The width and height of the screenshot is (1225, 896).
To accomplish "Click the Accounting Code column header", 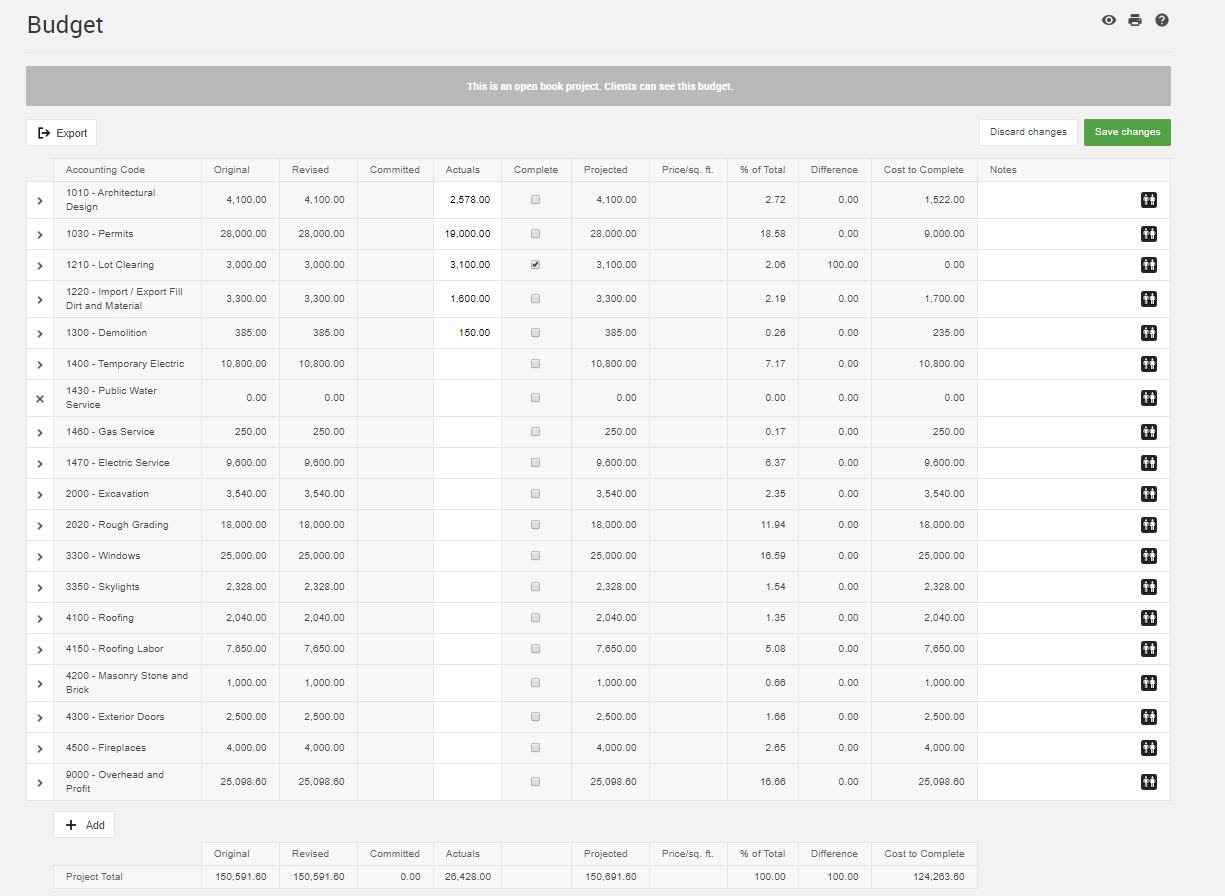I will coord(106,170).
